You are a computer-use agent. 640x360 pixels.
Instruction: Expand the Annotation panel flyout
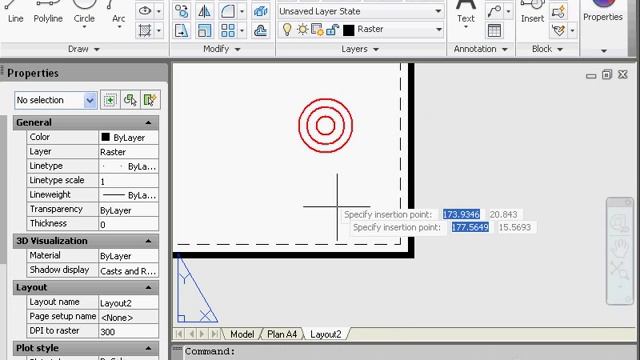tap(505, 49)
